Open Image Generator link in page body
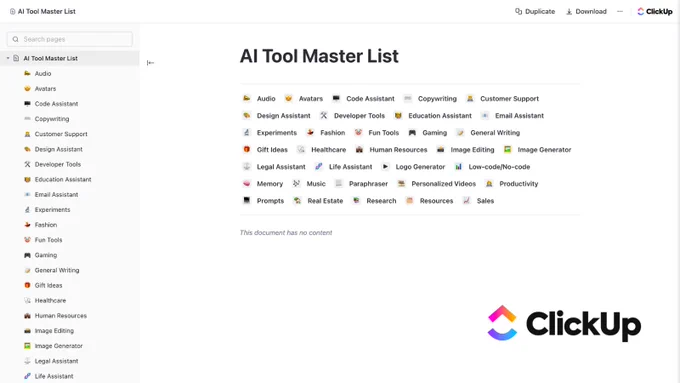 click(x=544, y=150)
